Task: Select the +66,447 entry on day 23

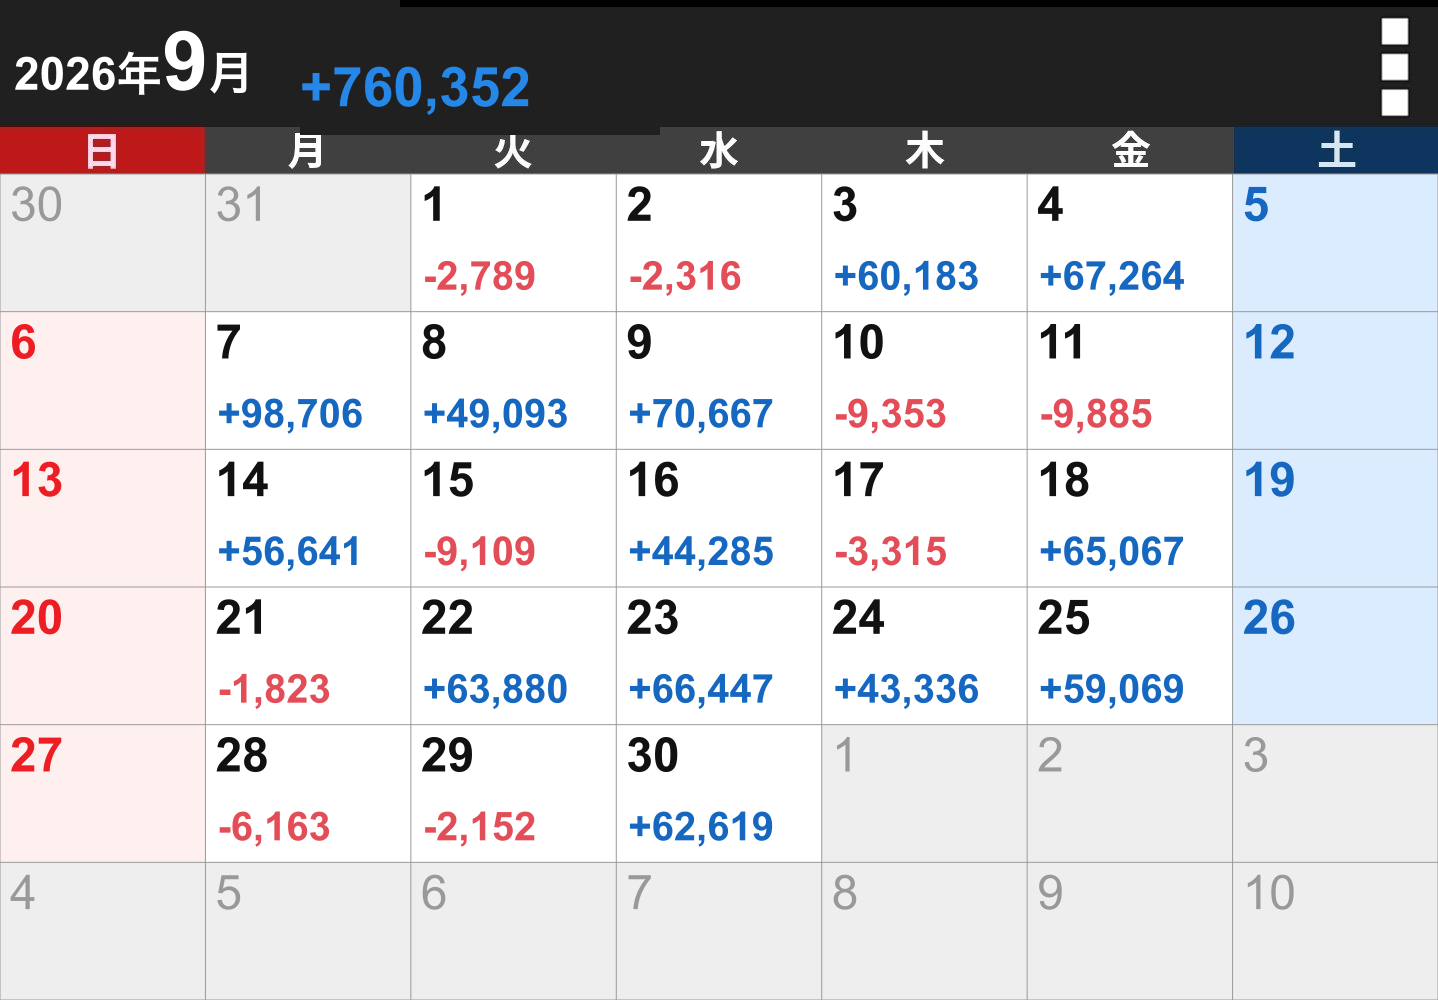Action: pyautogui.click(x=701, y=689)
